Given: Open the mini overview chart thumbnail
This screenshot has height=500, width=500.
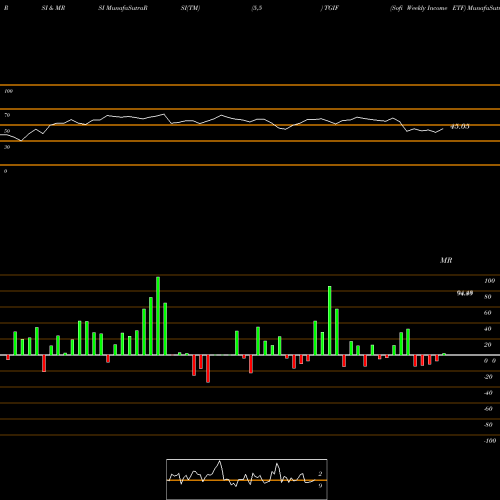Looking at the screenshot, I should (x=247, y=479).
